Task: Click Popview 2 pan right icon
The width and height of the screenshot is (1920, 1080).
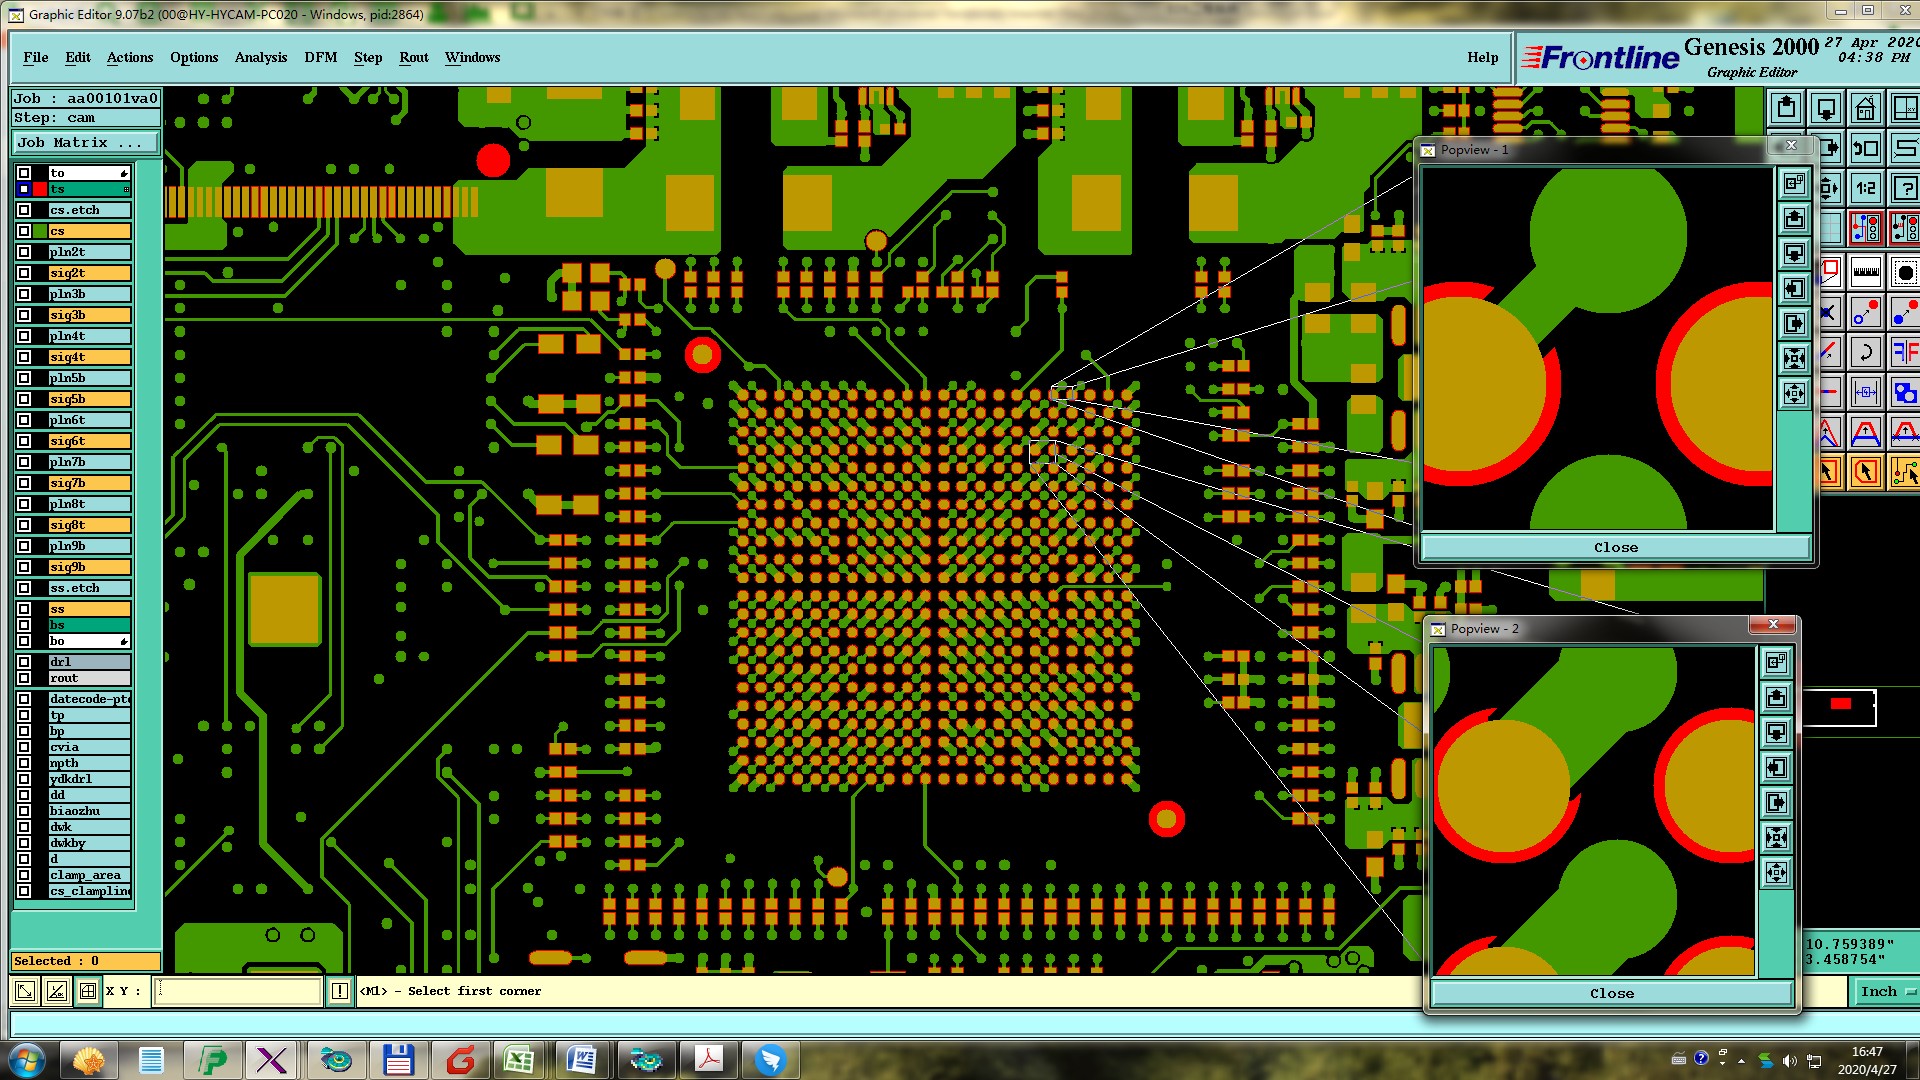Action: click(1776, 802)
